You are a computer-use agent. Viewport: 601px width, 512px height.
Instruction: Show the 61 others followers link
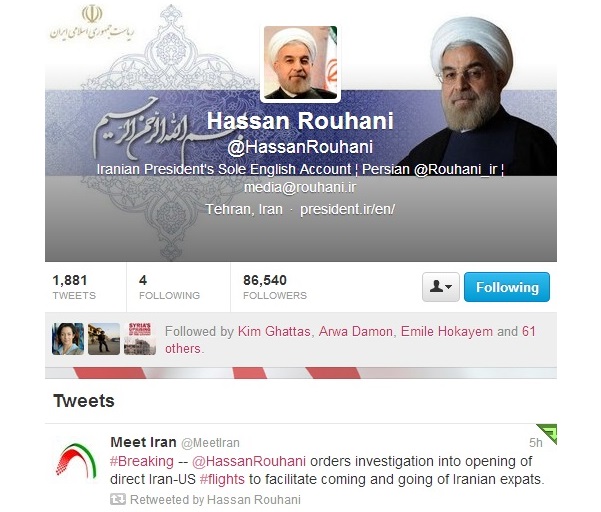[350, 340]
